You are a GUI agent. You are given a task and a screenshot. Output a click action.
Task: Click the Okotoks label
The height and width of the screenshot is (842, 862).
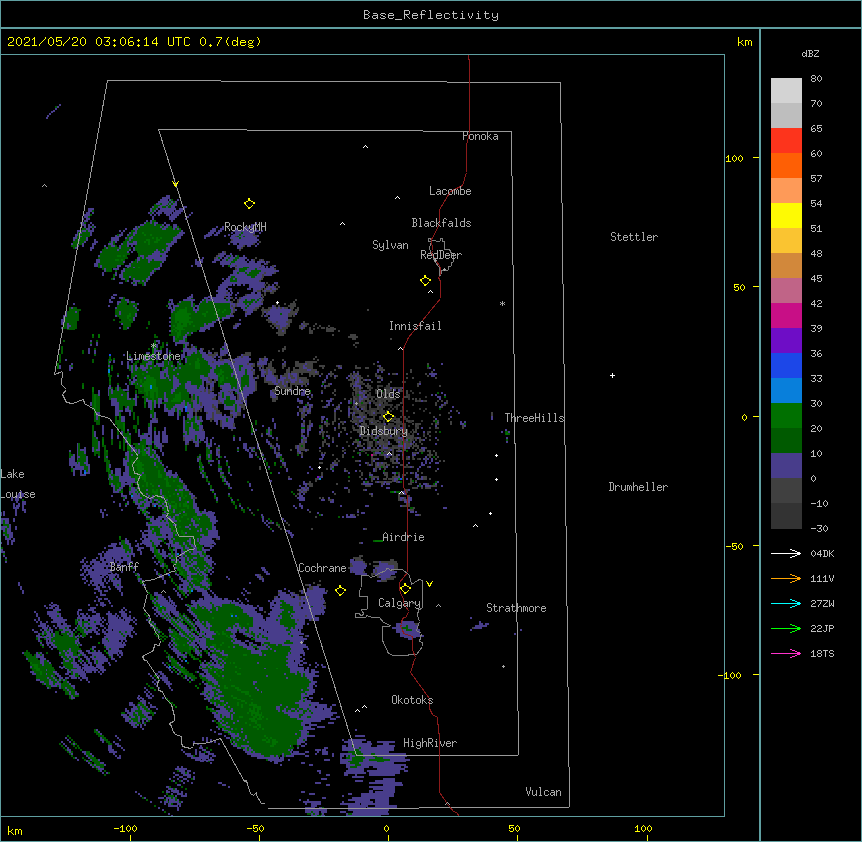(x=412, y=700)
